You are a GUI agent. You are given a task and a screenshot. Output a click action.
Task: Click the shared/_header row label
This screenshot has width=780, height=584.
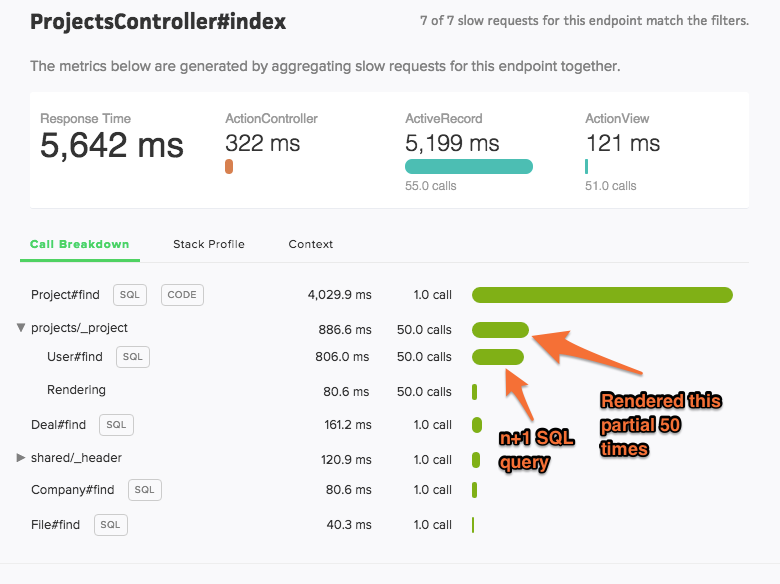coord(76,458)
